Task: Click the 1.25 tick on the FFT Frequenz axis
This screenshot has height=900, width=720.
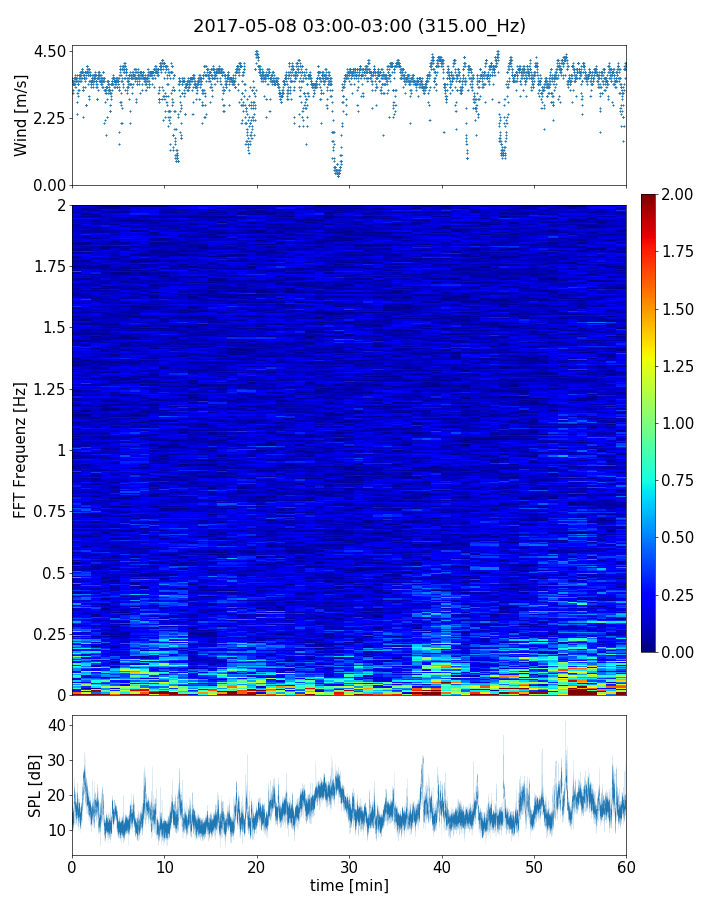Action: coord(48,389)
